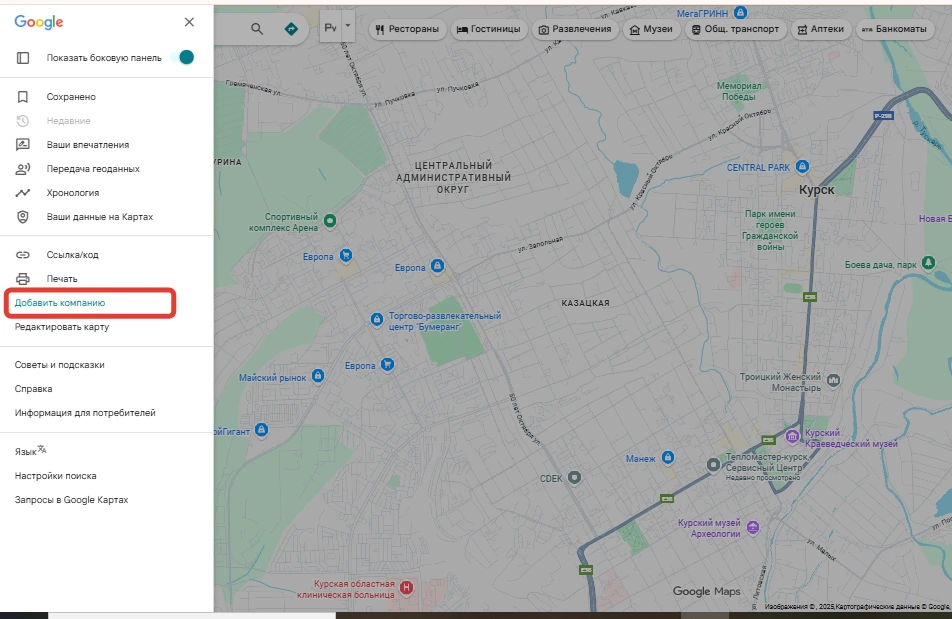Click the link icon beside Ссылка/код

21,254
